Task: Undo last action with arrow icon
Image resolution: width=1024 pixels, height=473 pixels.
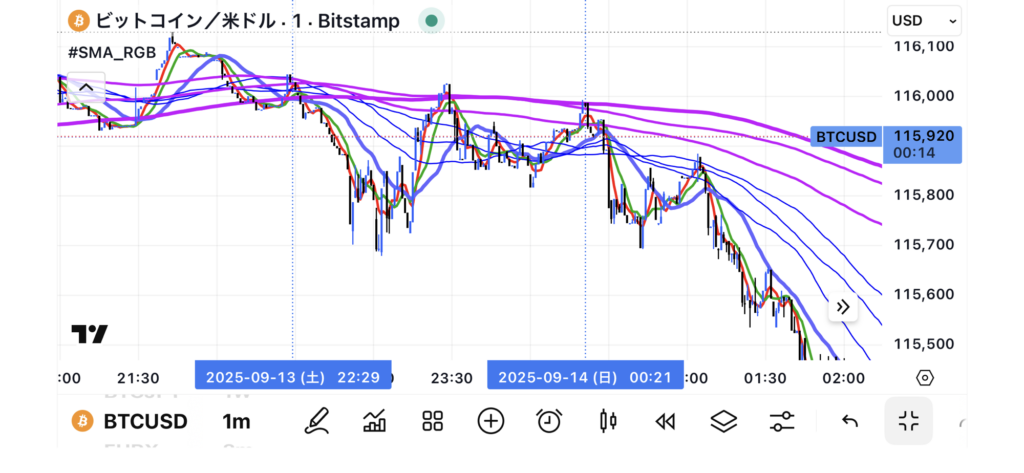Action: tap(850, 421)
